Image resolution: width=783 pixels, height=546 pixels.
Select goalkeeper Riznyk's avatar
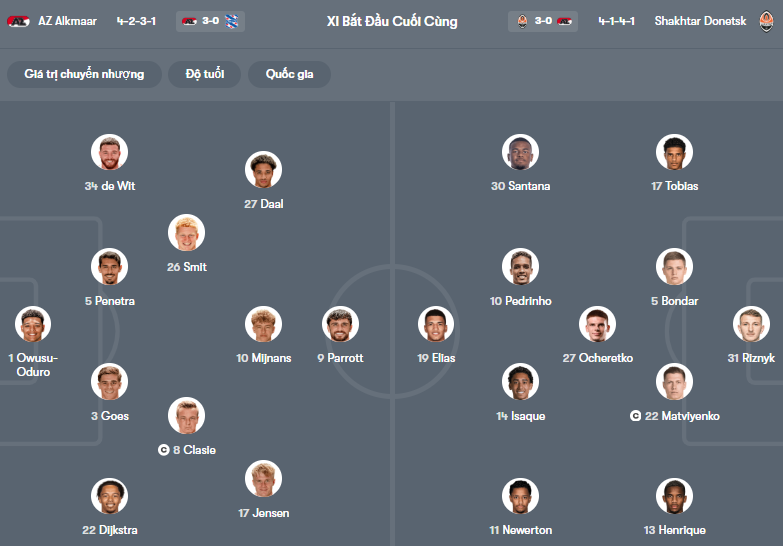[x=751, y=325]
